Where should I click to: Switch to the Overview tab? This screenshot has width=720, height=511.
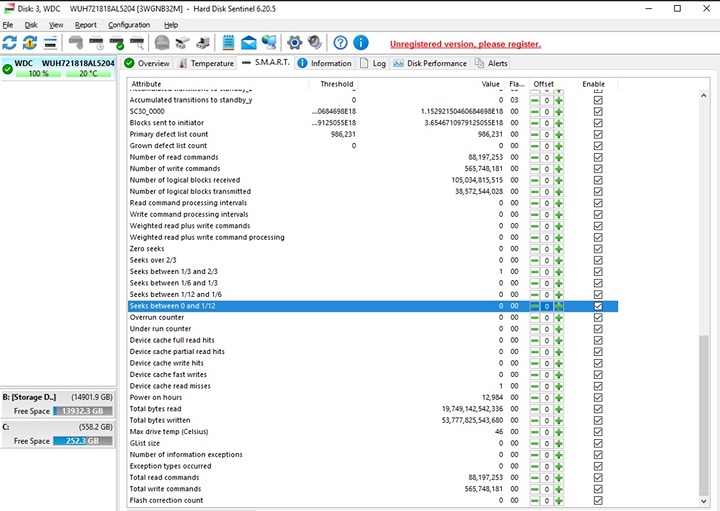click(x=147, y=63)
